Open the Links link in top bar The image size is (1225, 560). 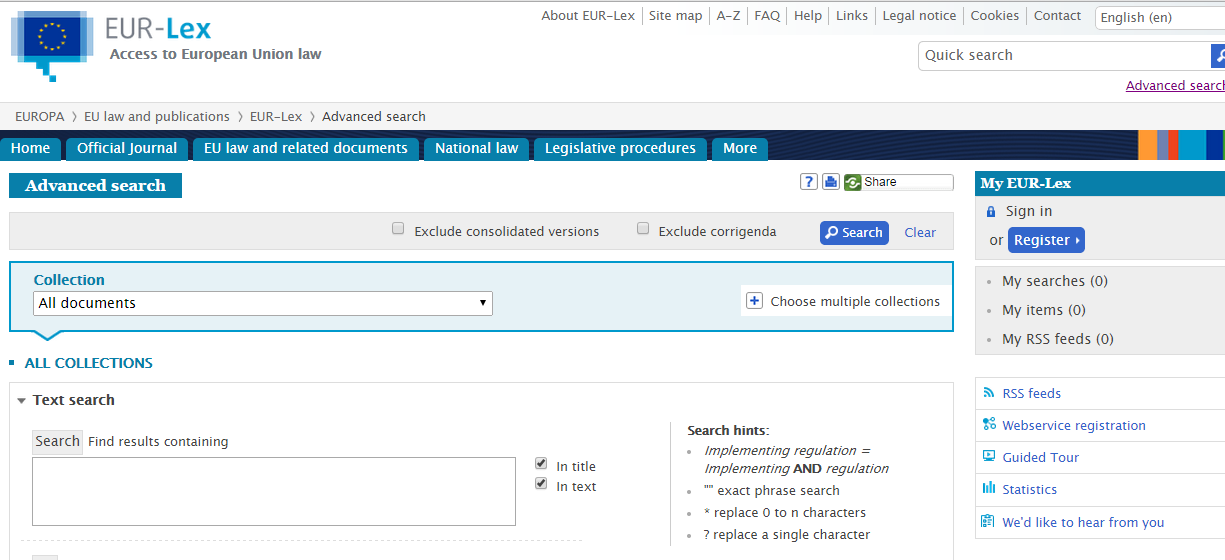852,16
